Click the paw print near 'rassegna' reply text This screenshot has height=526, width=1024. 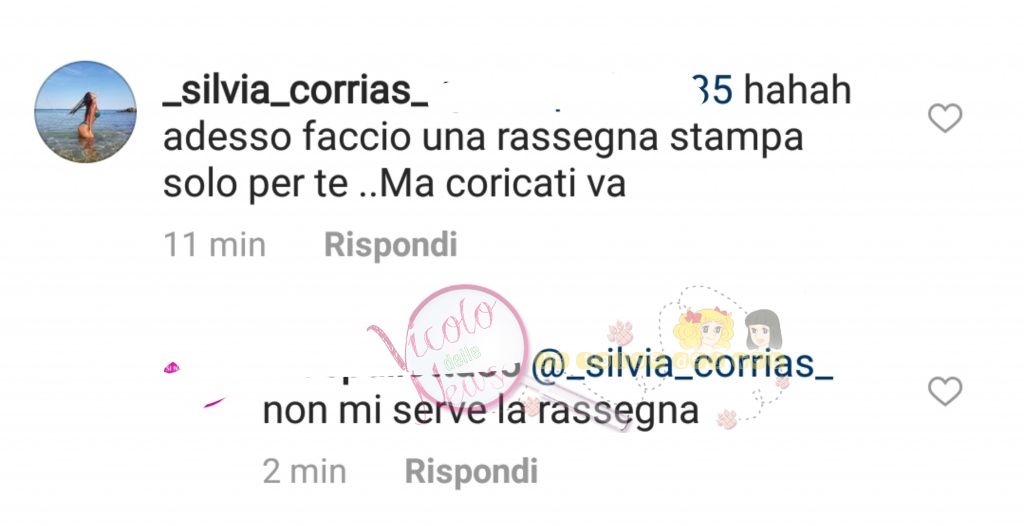pos(728,418)
